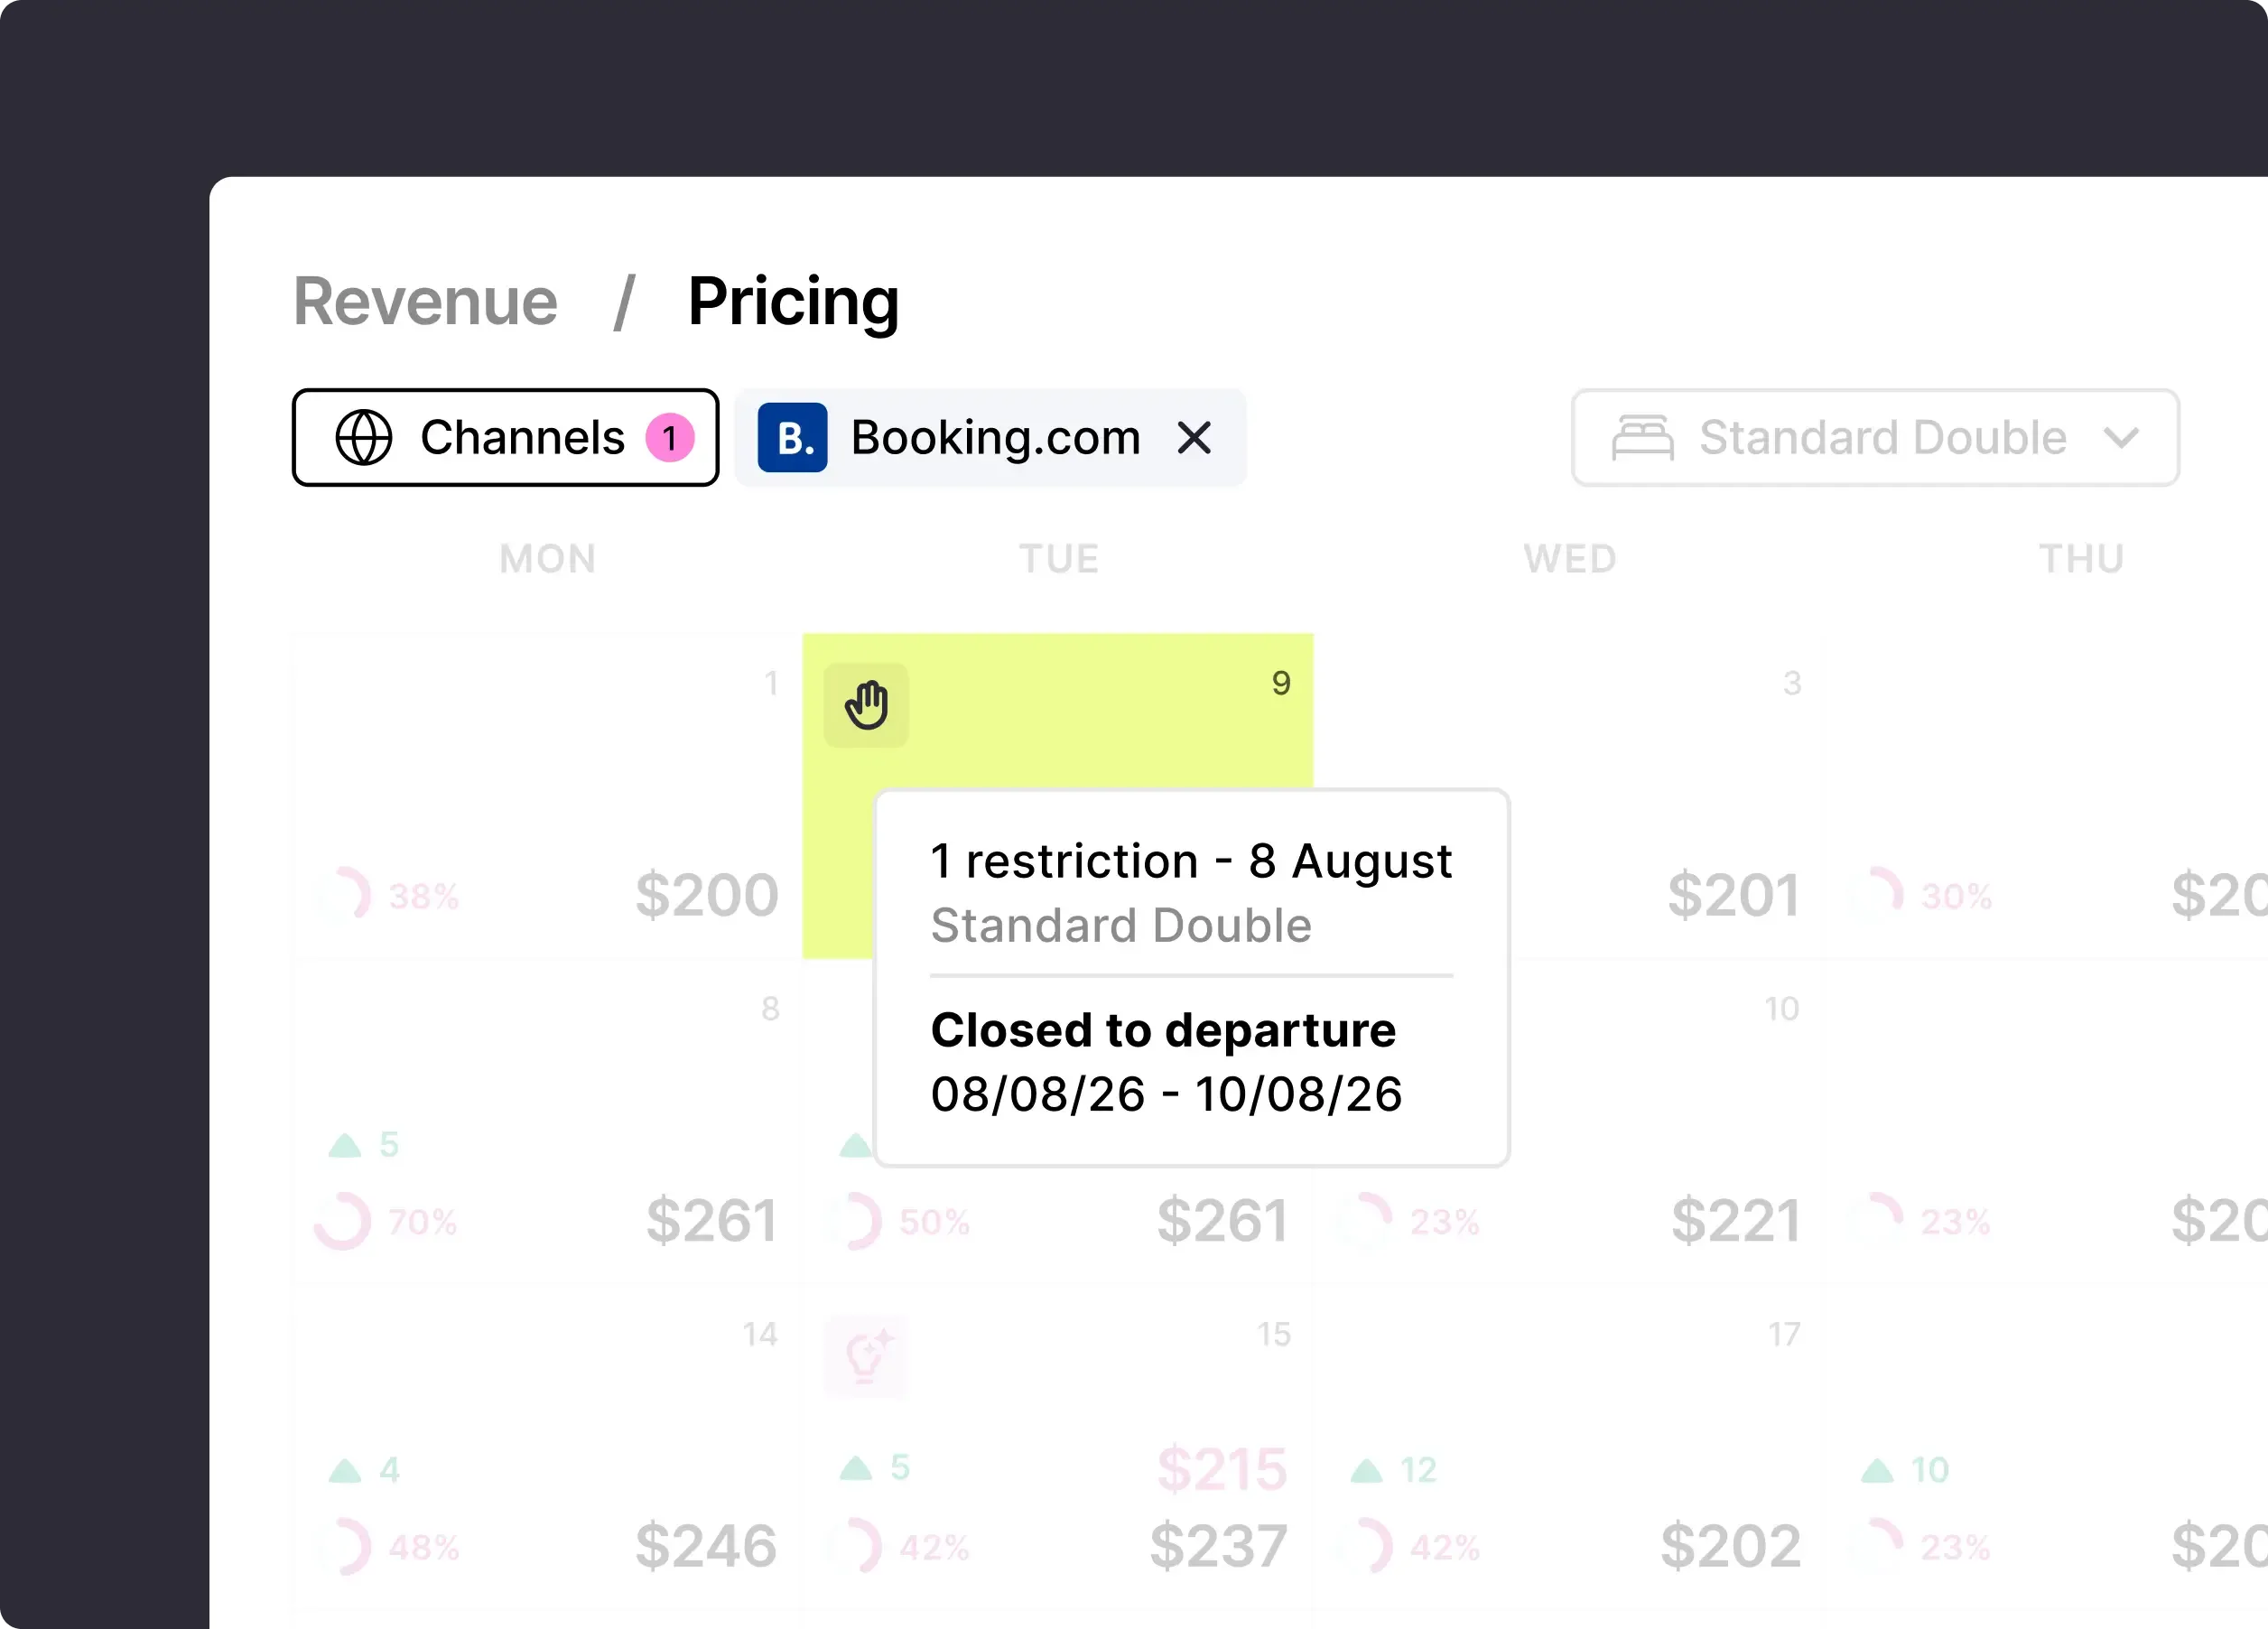Click the Pricing breadcrumb title

pos(793,301)
